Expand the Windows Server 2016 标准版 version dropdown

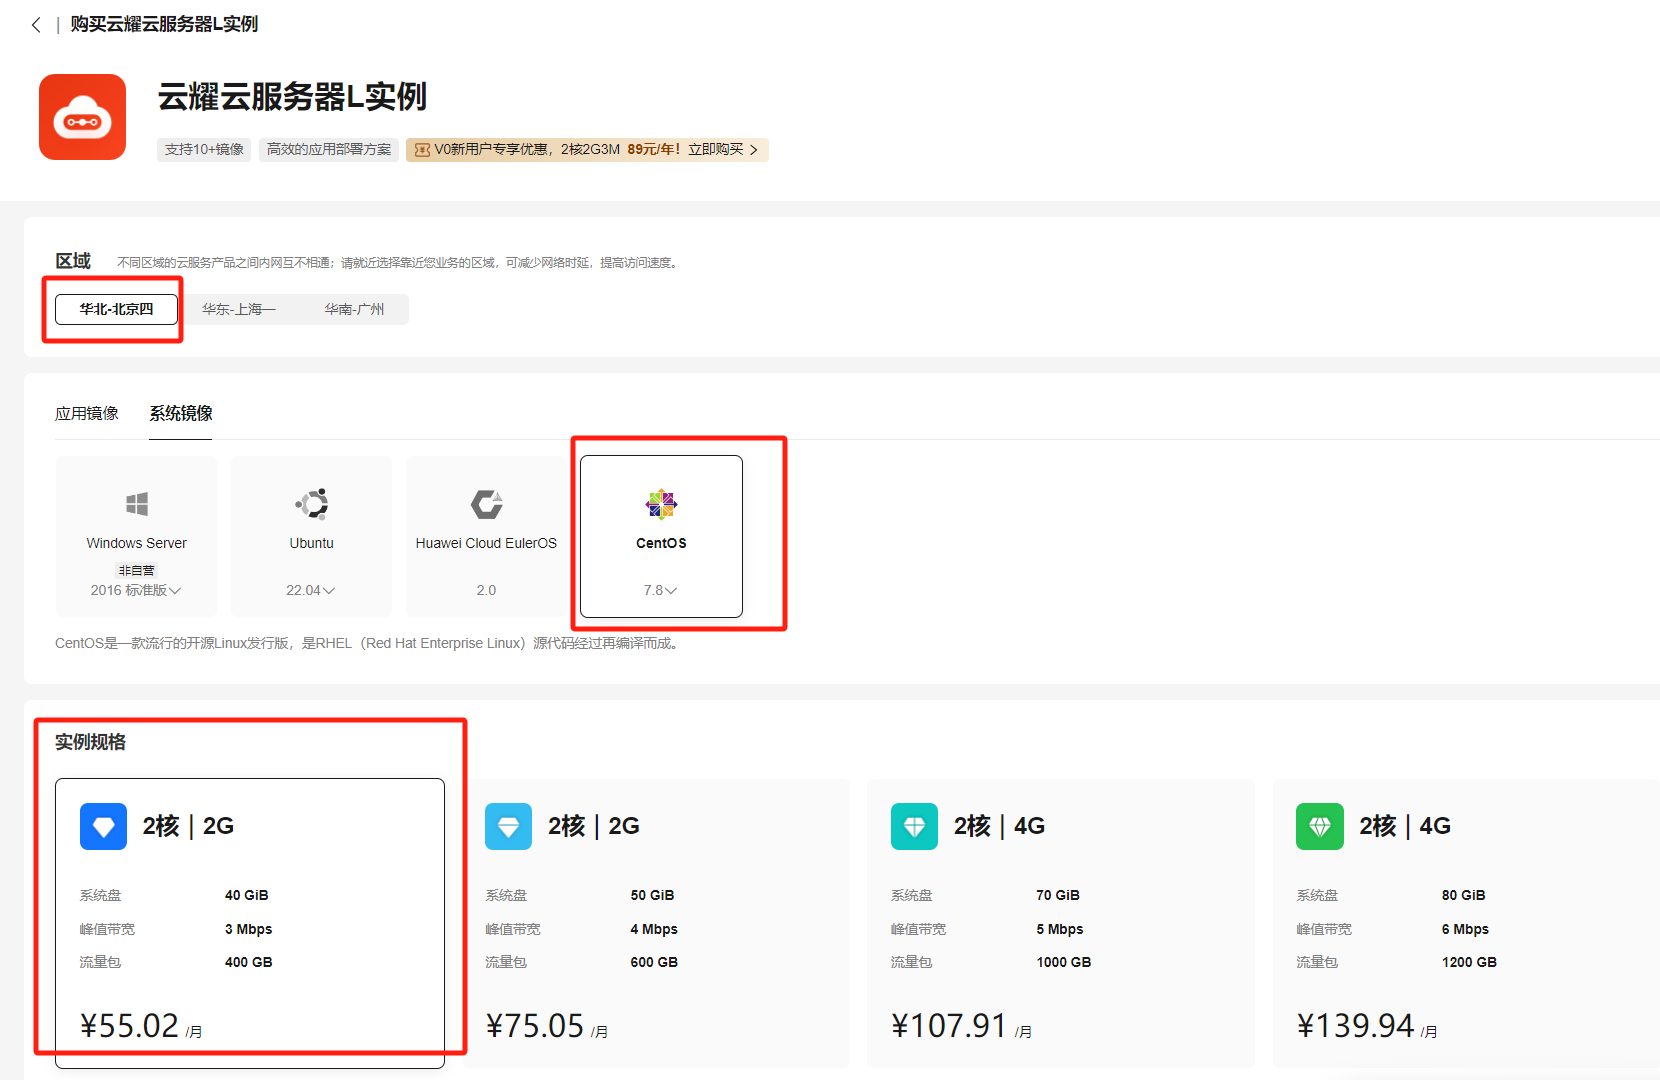(136, 590)
